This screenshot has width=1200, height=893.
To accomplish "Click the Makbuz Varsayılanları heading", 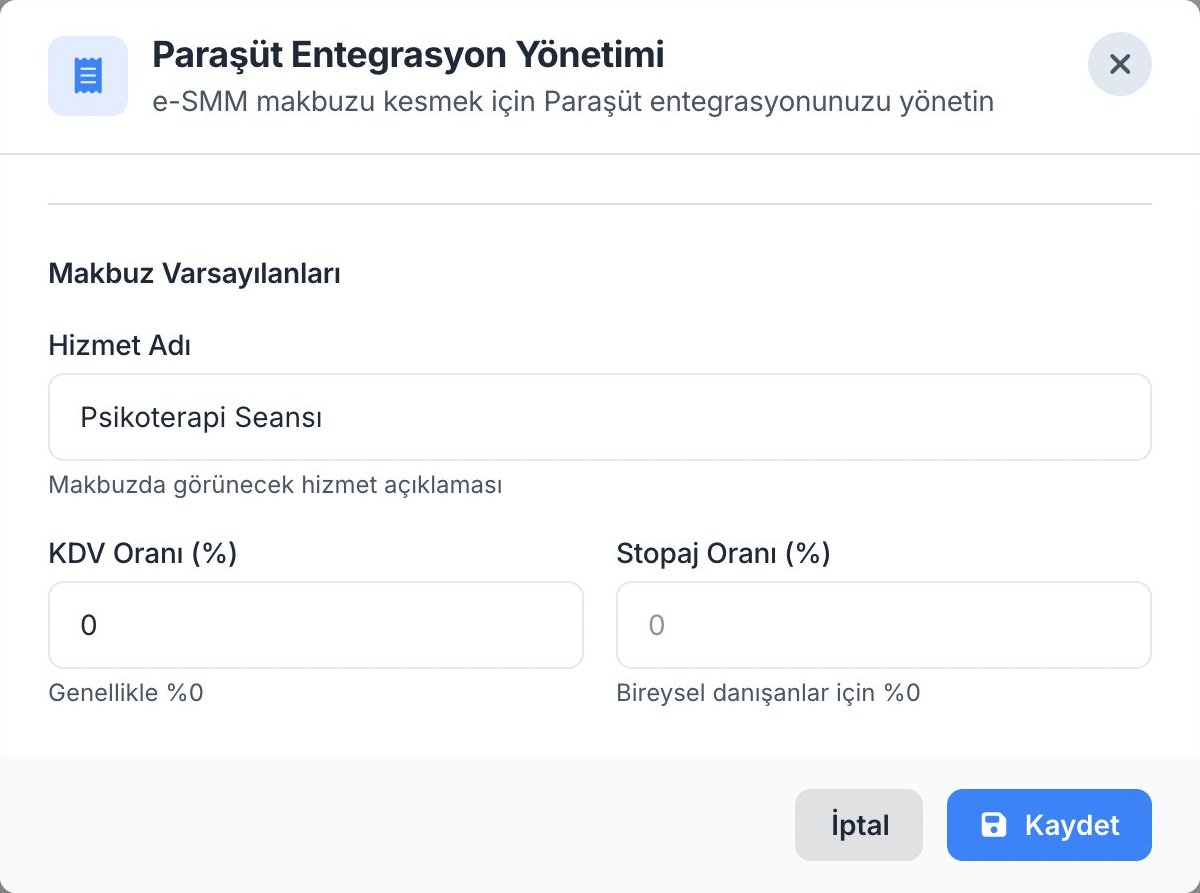I will point(195,273).
